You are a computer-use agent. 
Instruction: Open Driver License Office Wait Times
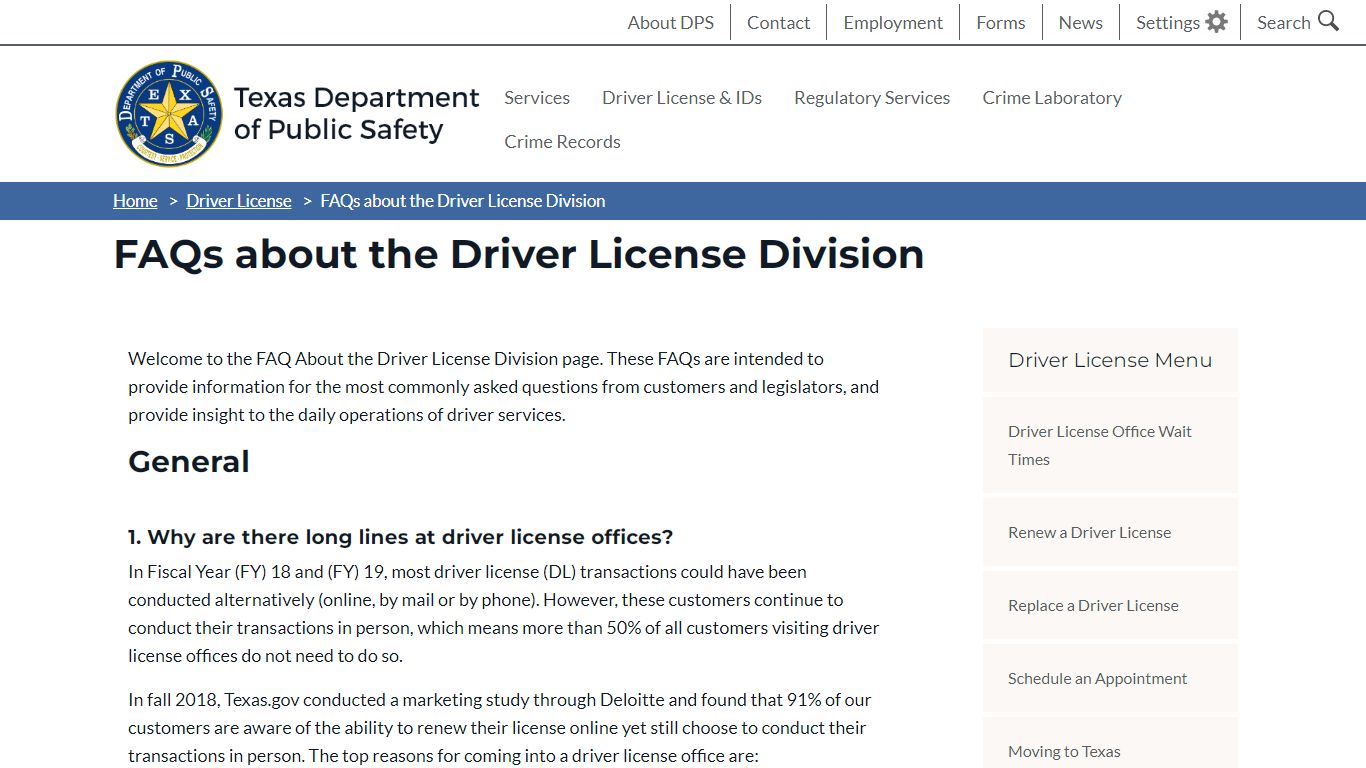coord(1110,445)
